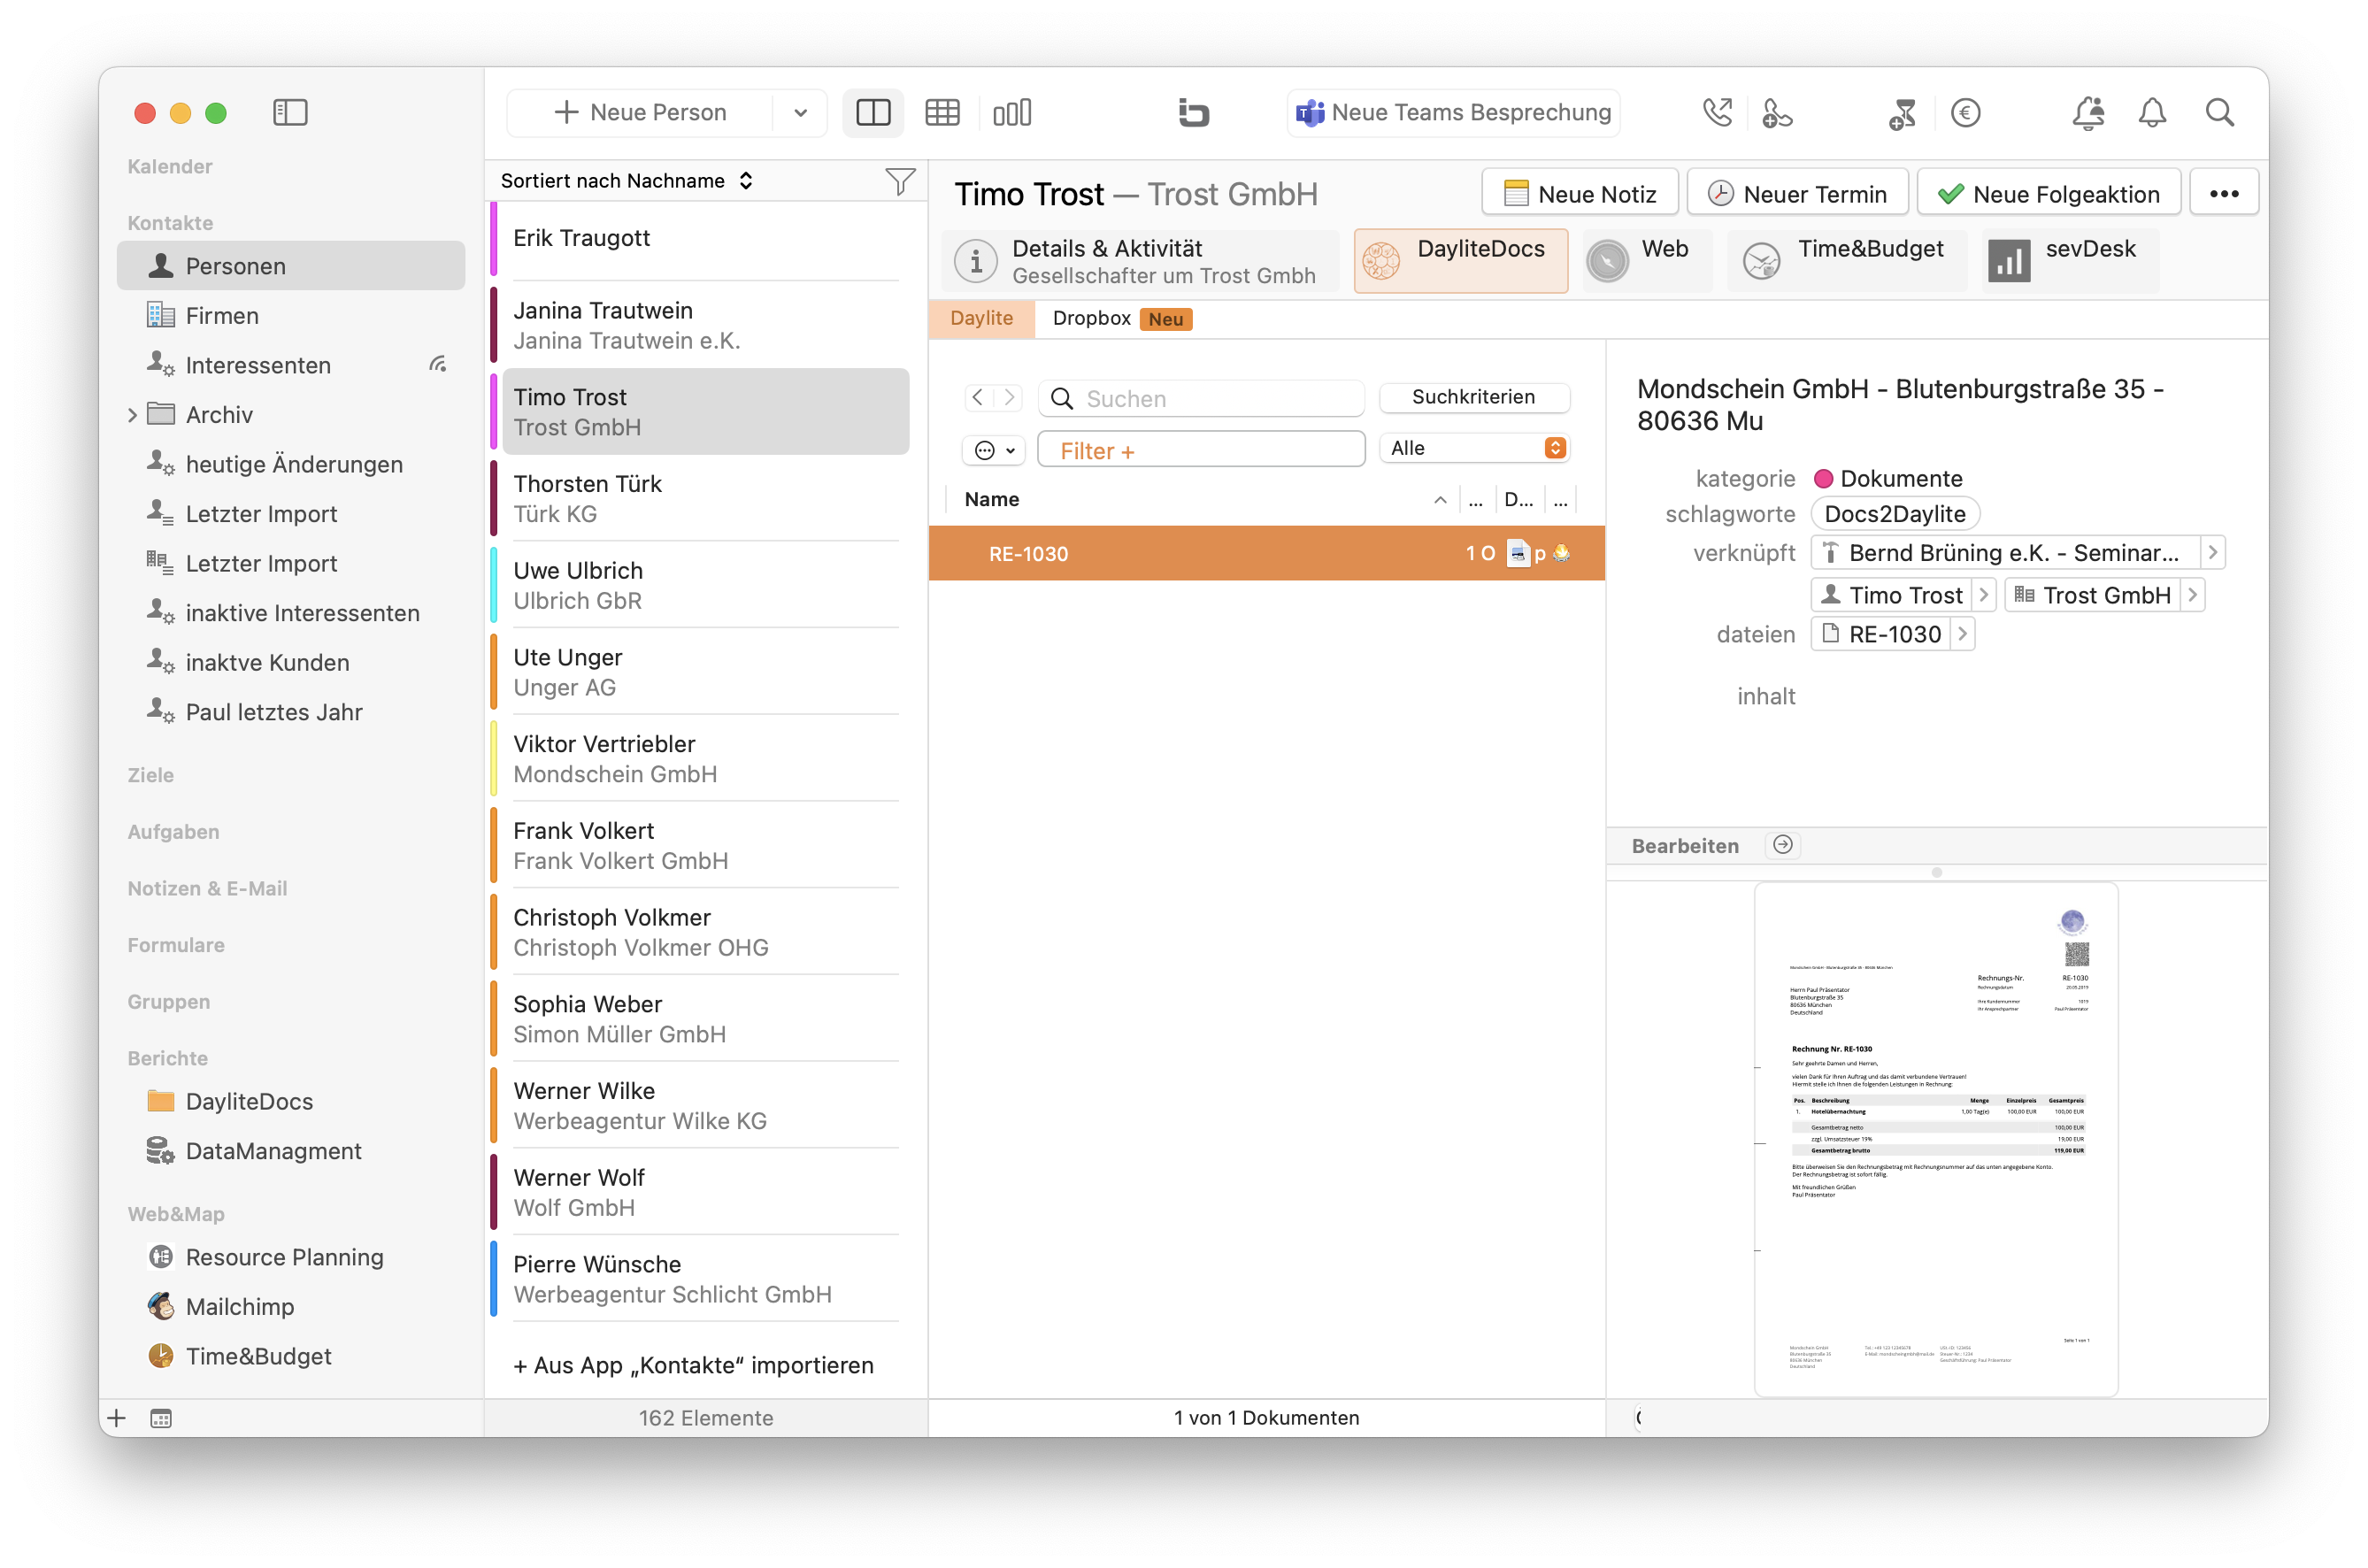Change the Sortiert nach Nachname sorting
Screen dimensions: 2368x1568
coord(627,181)
